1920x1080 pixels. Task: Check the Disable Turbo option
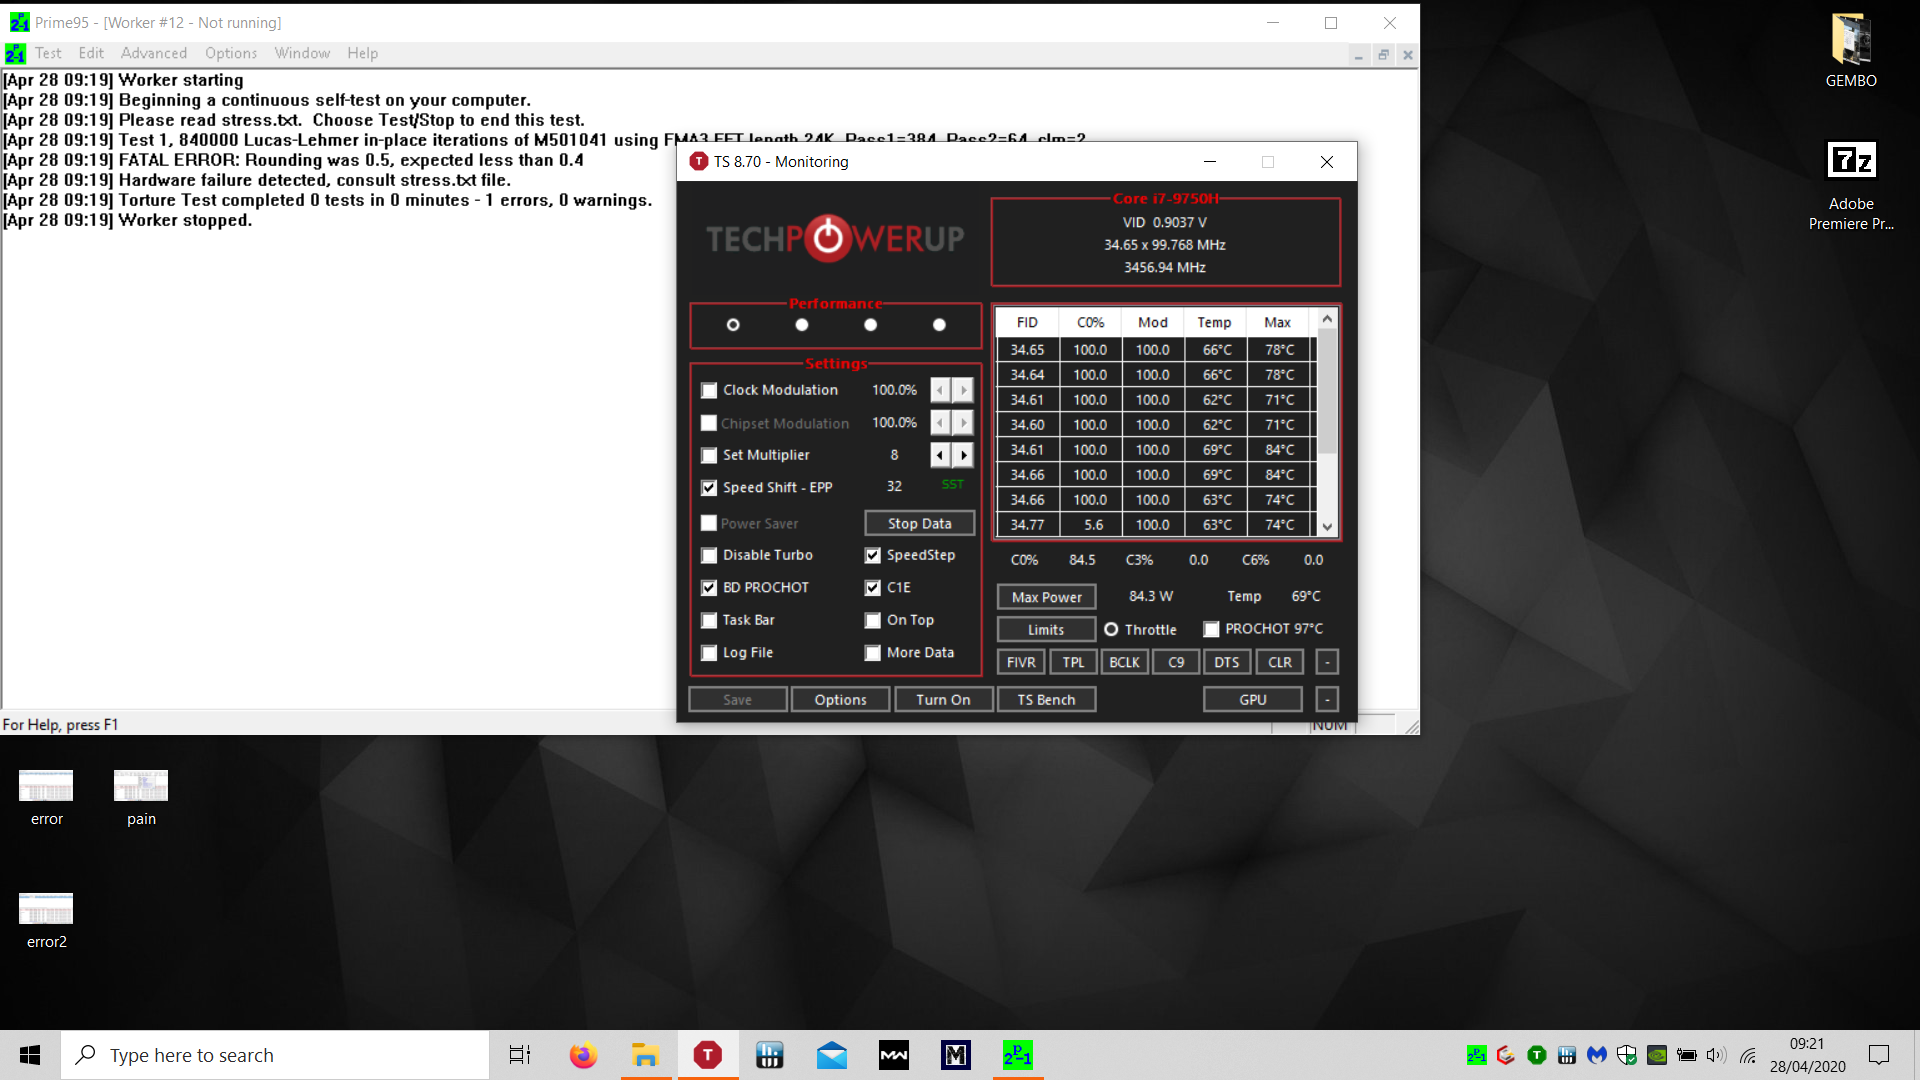coord(709,555)
